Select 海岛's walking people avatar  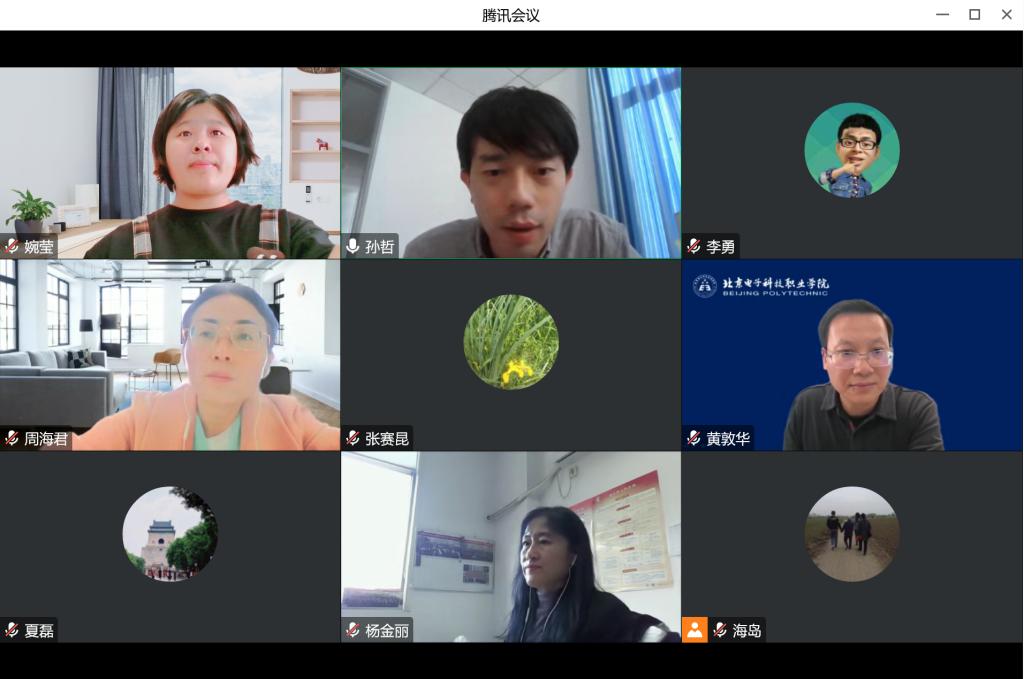(852, 534)
